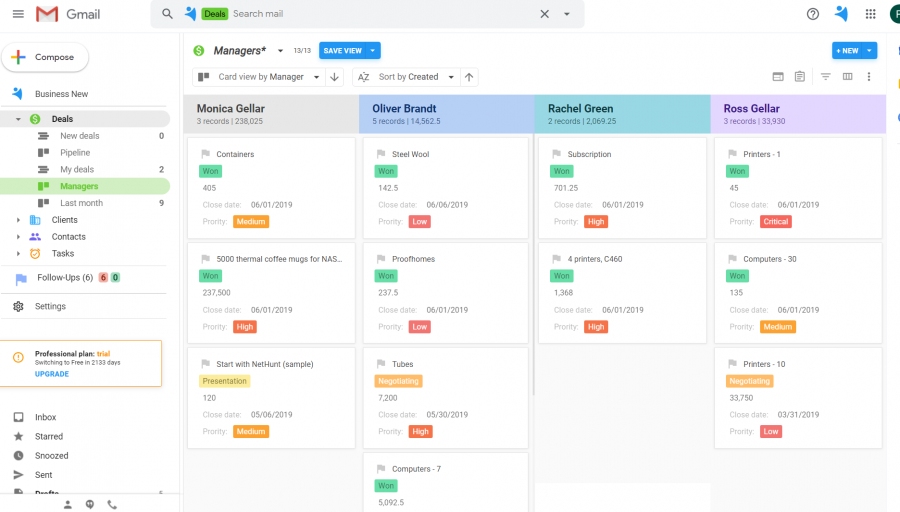The image size is (900, 512).
Task: Open the Gmail main menu hamburger
Action: (x=18, y=14)
